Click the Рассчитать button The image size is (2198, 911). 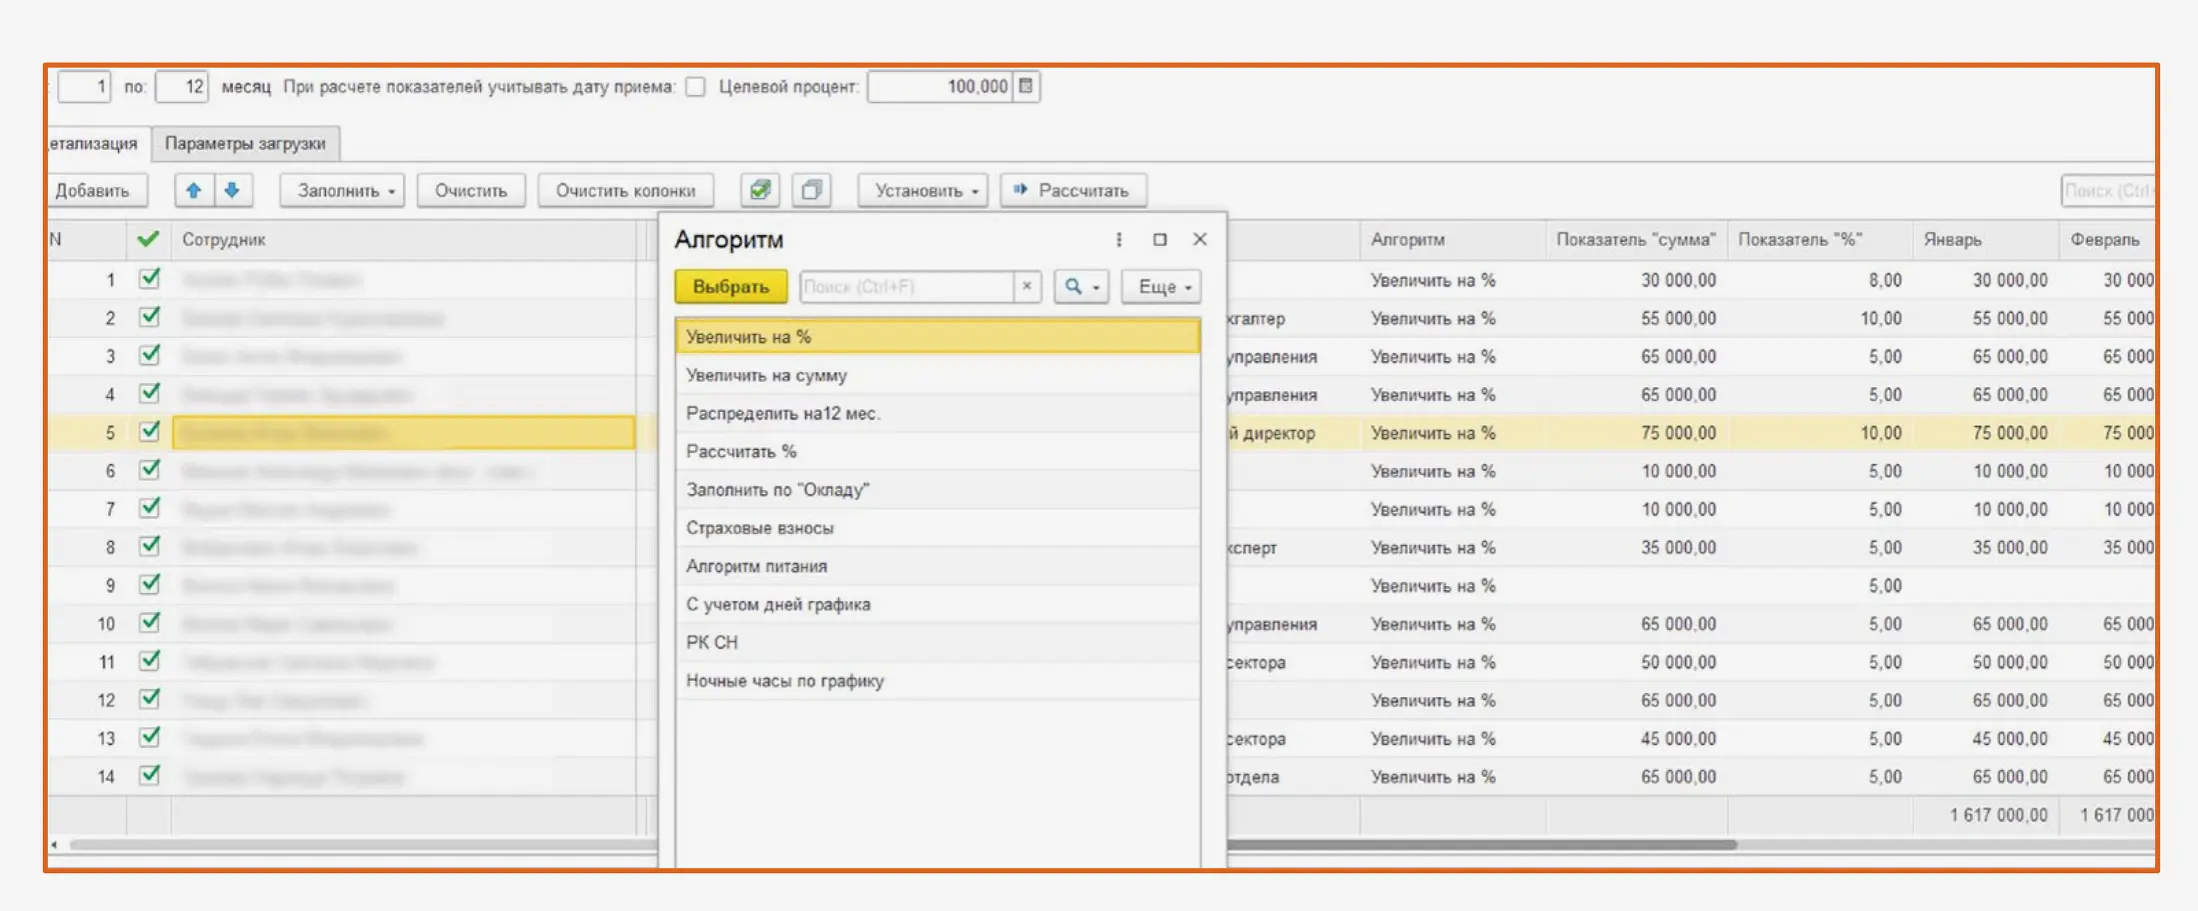(x=1073, y=190)
